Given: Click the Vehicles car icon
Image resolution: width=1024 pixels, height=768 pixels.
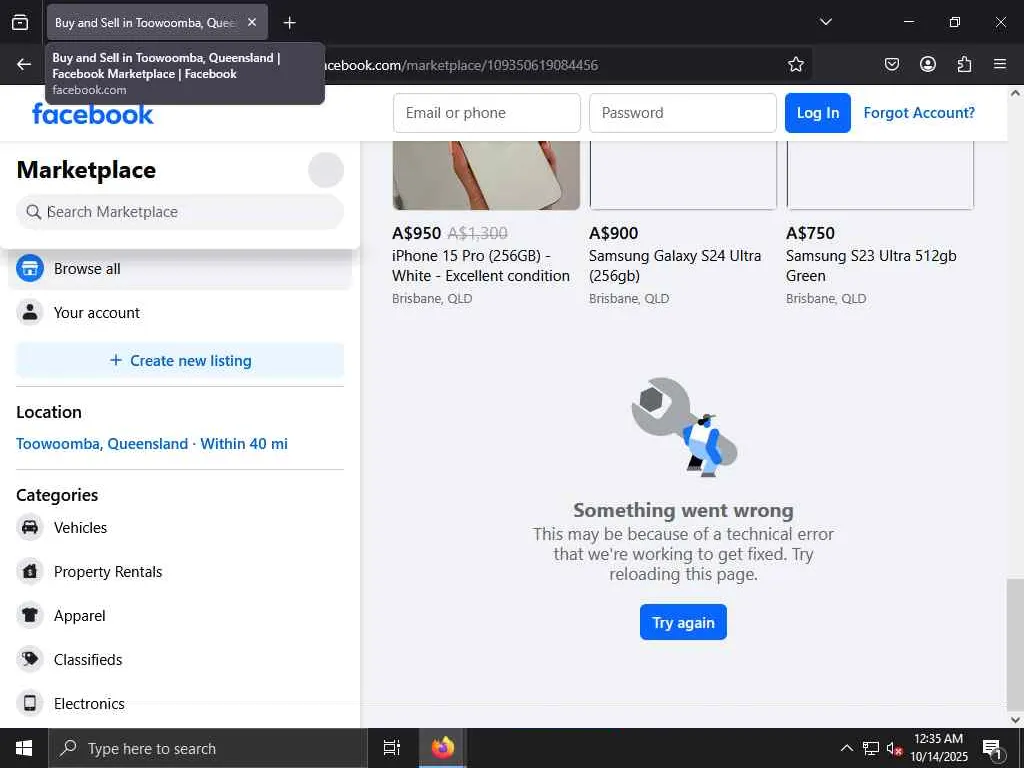Looking at the screenshot, I should tap(29, 527).
